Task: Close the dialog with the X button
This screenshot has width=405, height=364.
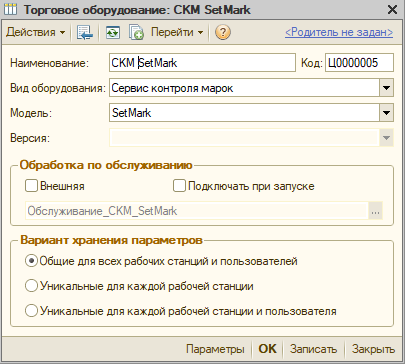Action: point(392,10)
